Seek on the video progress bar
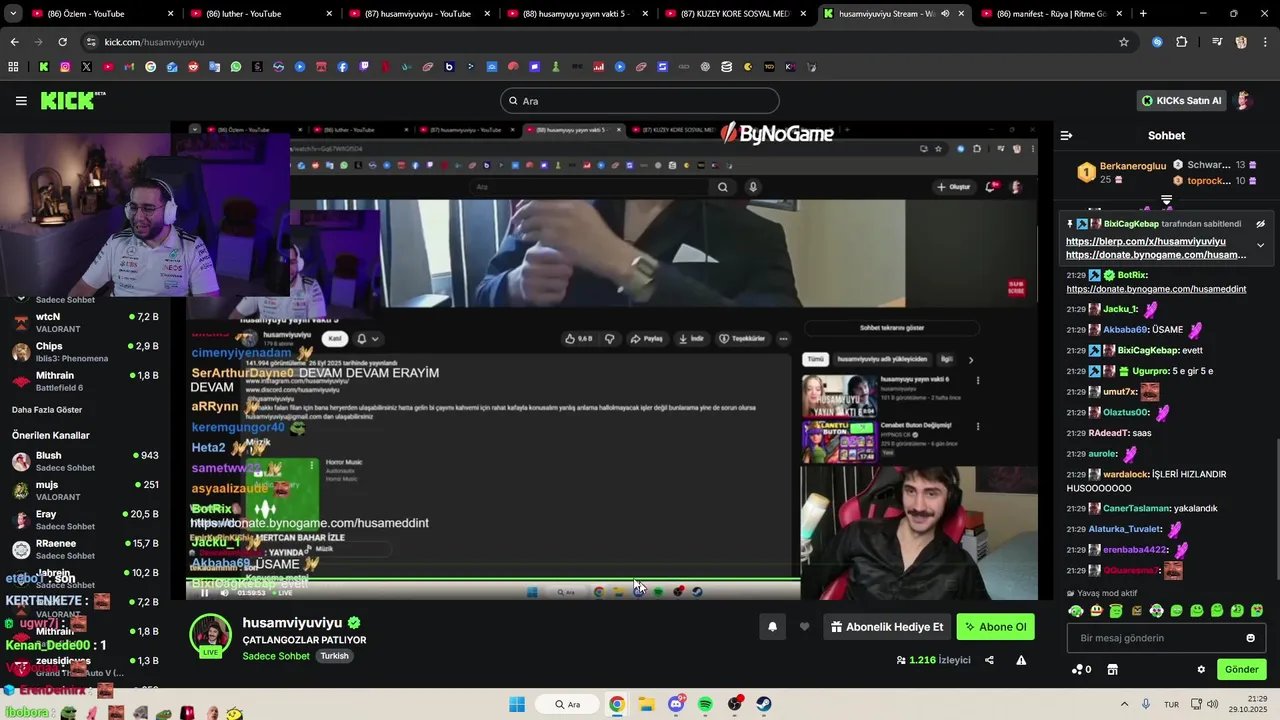Viewport: 1280px width, 720px height. click(x=493, y=579)
